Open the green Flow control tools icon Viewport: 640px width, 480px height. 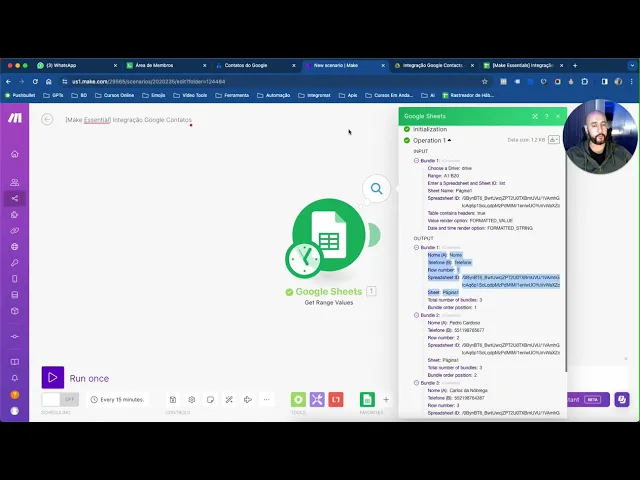pos(298,400)
